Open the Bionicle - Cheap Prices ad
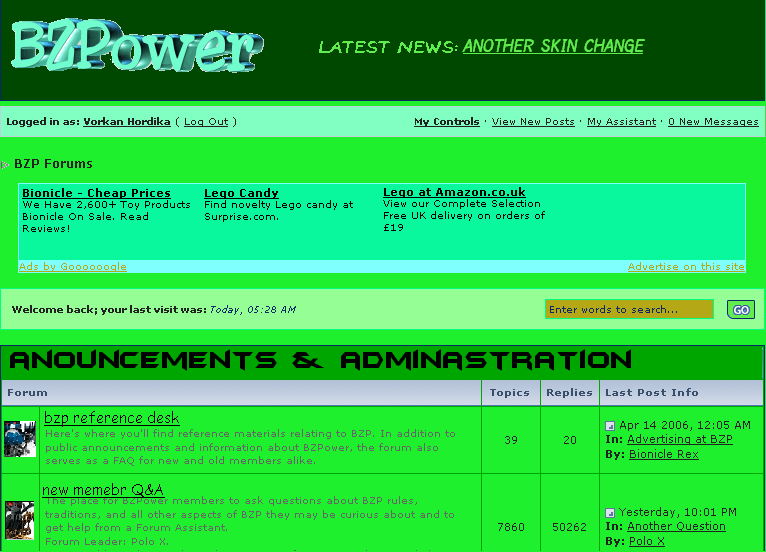This screenshot has height=552, width=766. coord(96,193)
